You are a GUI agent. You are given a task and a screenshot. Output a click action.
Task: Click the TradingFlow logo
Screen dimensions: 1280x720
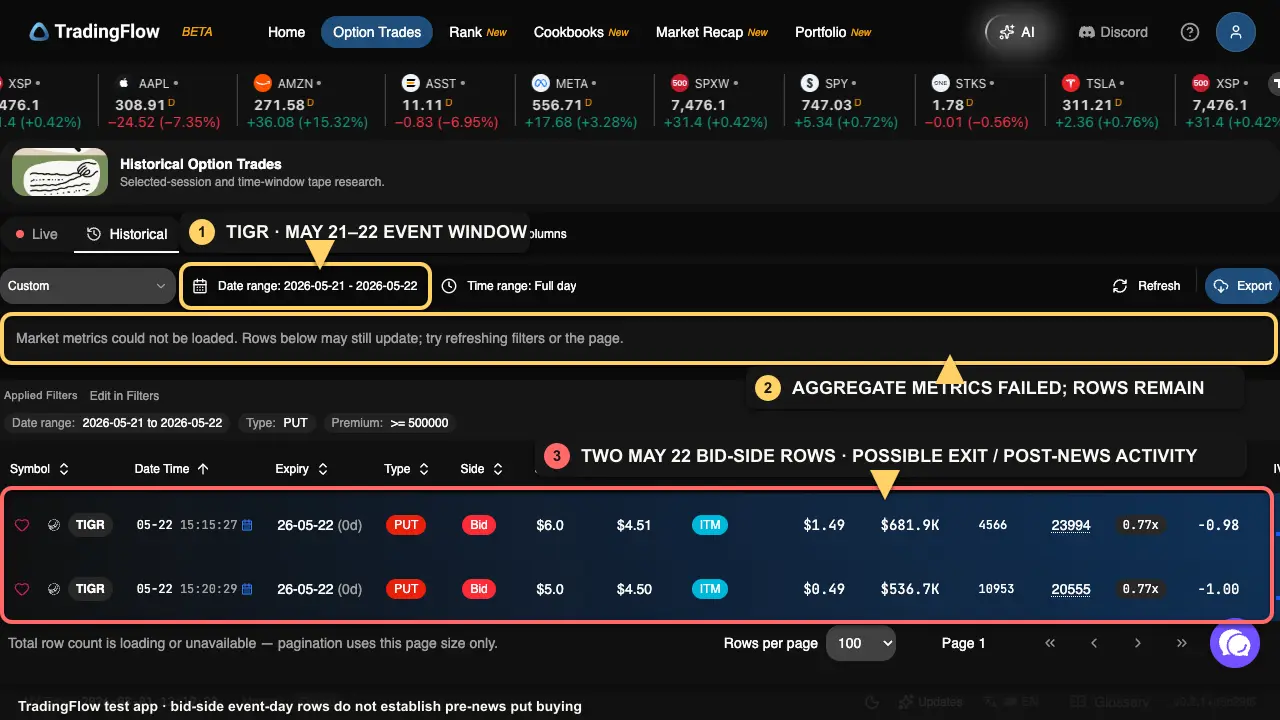coord(94,32)
